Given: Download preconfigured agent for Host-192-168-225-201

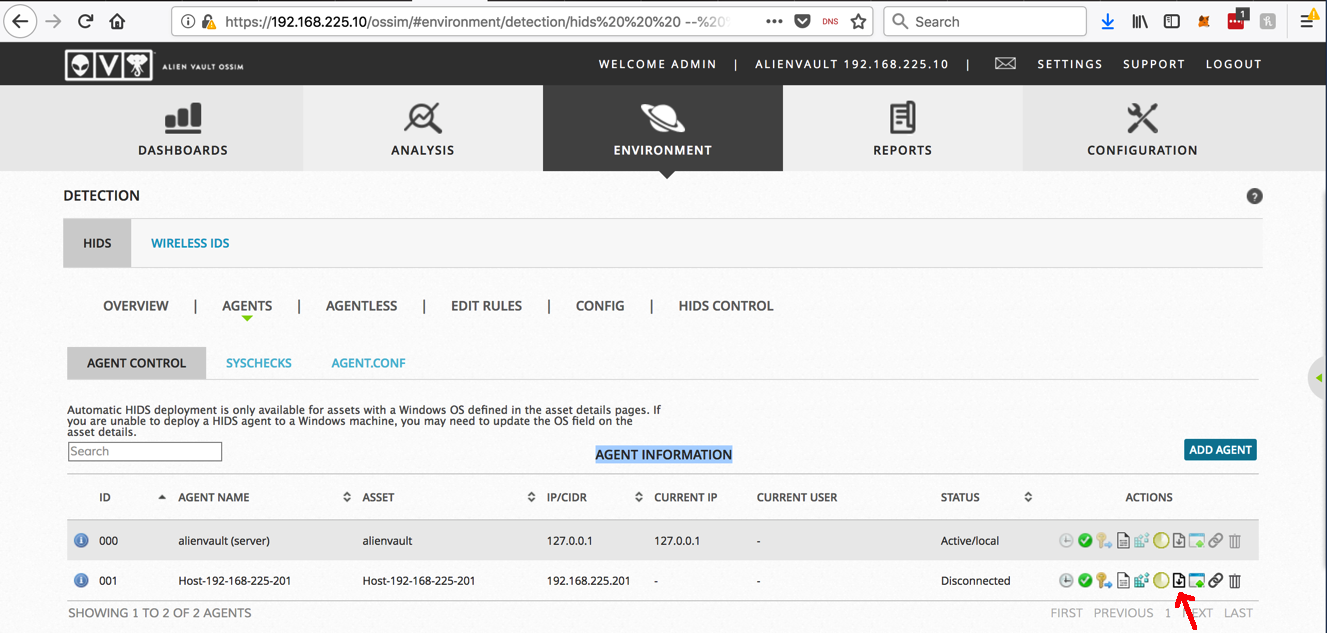Looking at the screenshot, I should pos(1179,580).
